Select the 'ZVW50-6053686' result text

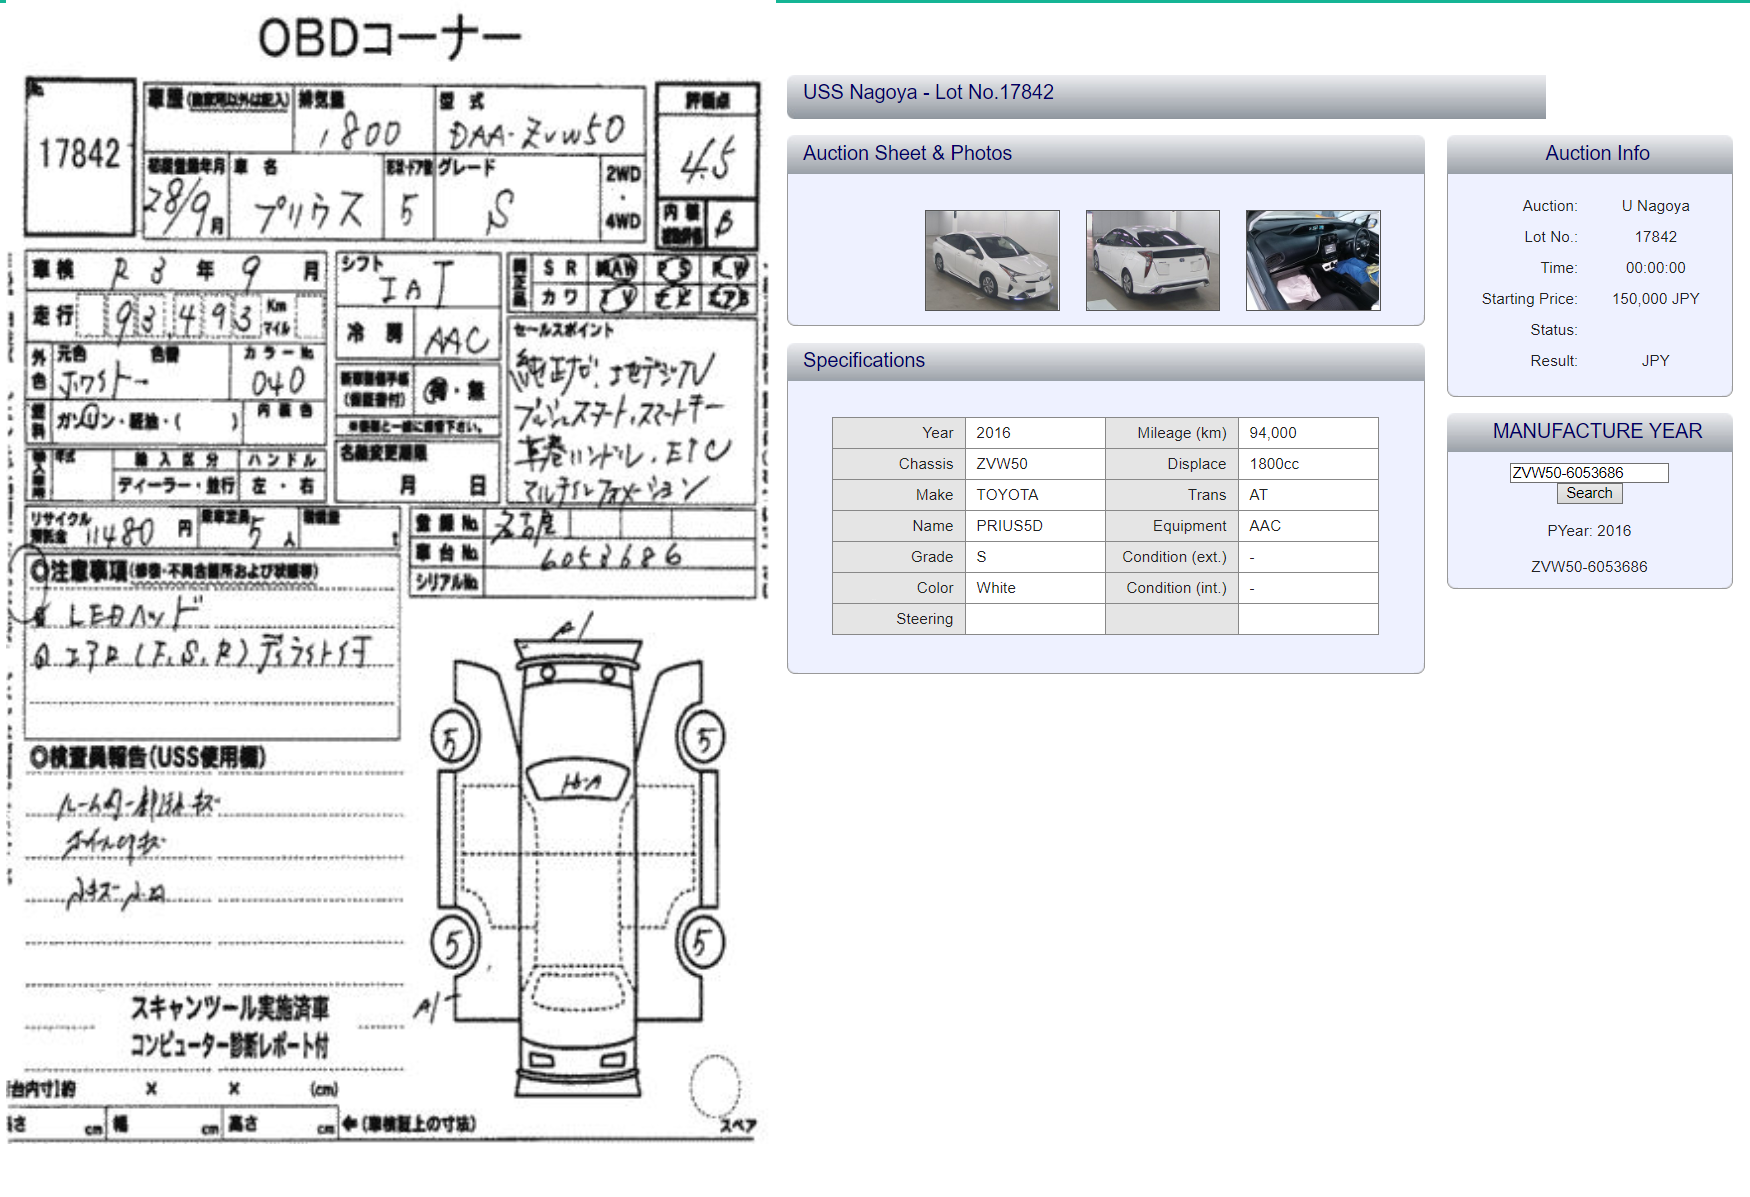tap(1589, 567)
